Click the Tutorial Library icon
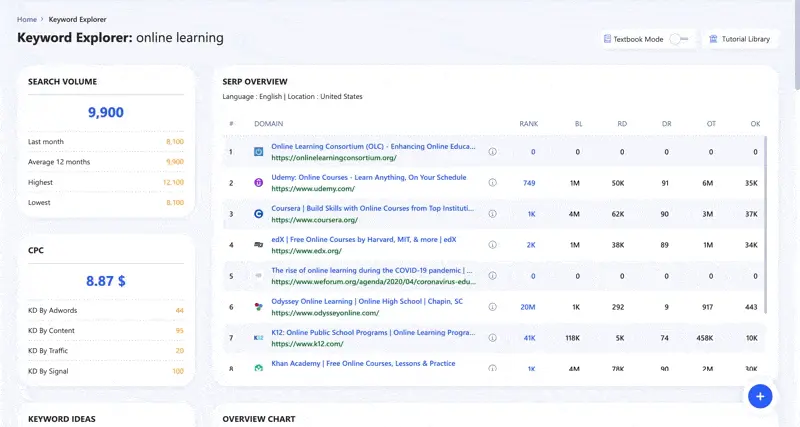Image resolution: width=800 pixels, height=427 pixels. (x=713, y=39)
